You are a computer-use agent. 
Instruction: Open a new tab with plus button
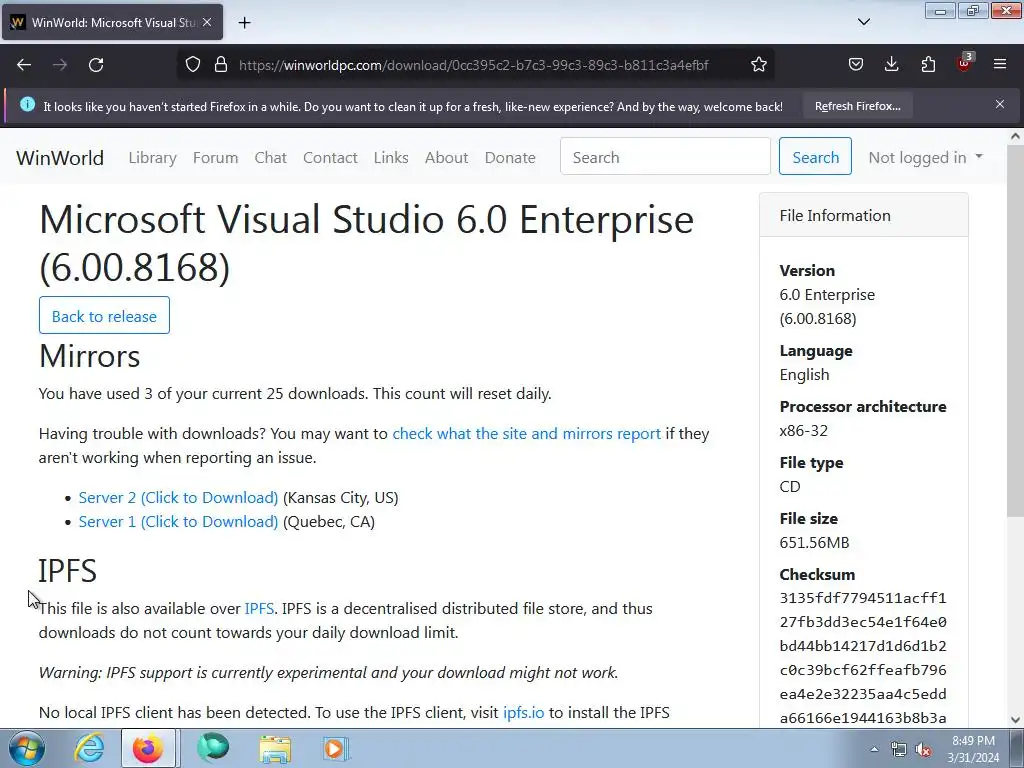(x=244, y=23)
